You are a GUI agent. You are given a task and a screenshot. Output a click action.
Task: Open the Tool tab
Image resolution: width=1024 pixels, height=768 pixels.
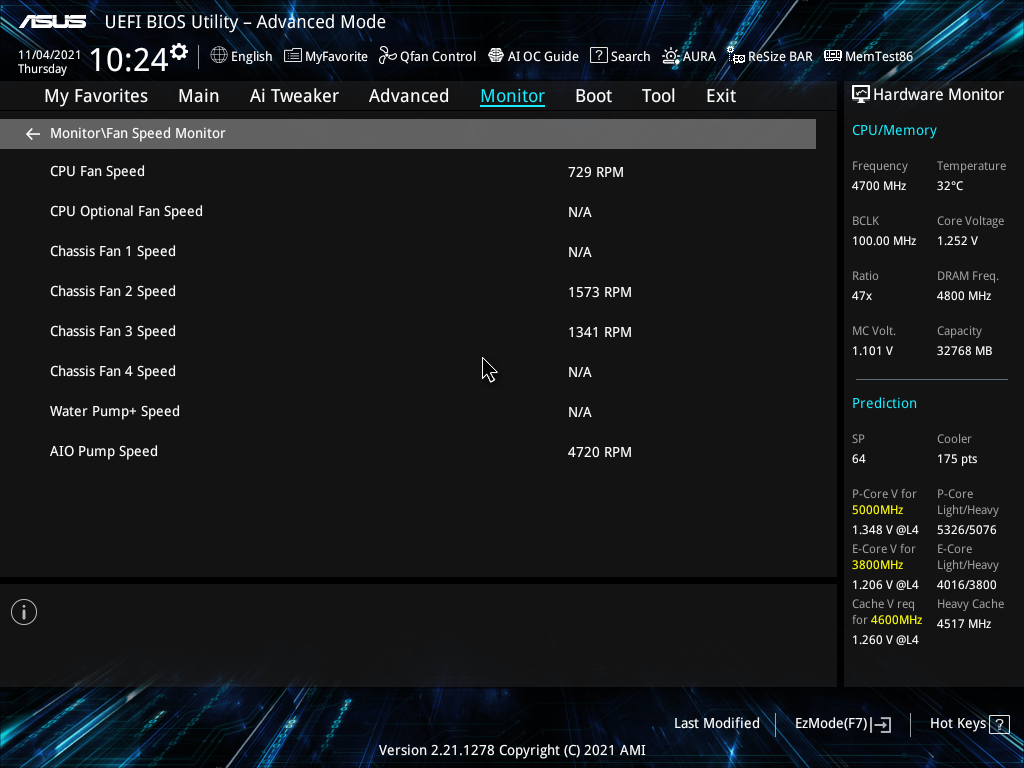pos(658,96)
